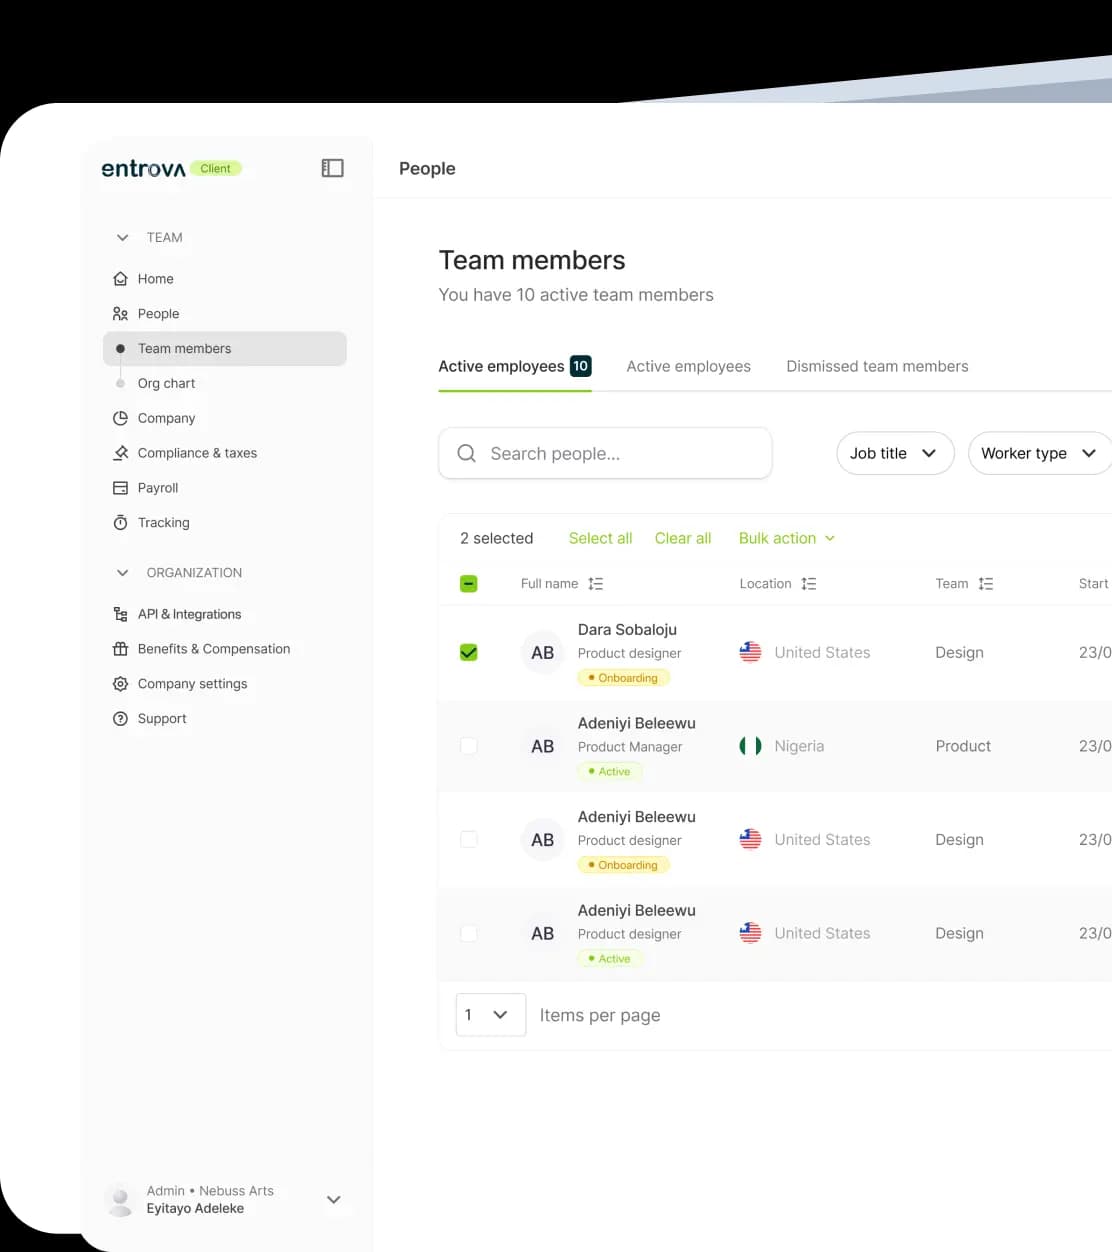Click the admin profile avatar
Screen dimensions: 1112x1252
(120, 1200)
